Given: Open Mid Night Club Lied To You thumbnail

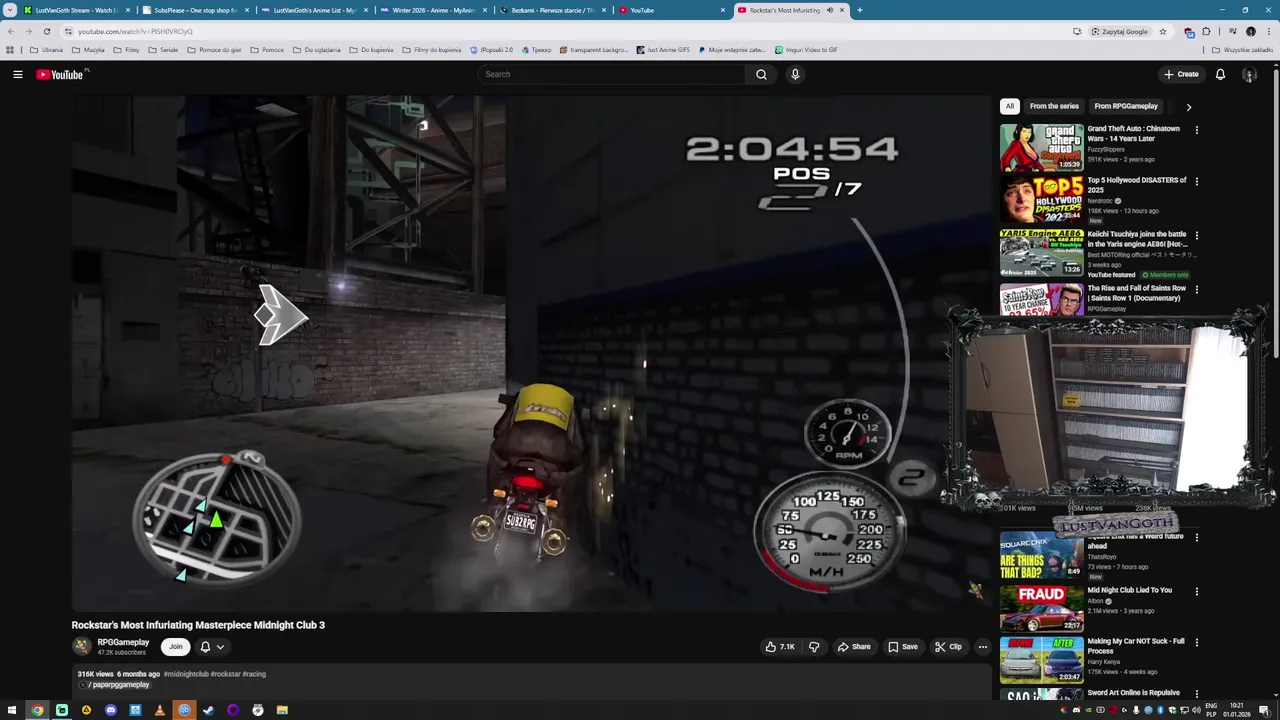Looking at the screenshot, I should [x=1041, y=609].
